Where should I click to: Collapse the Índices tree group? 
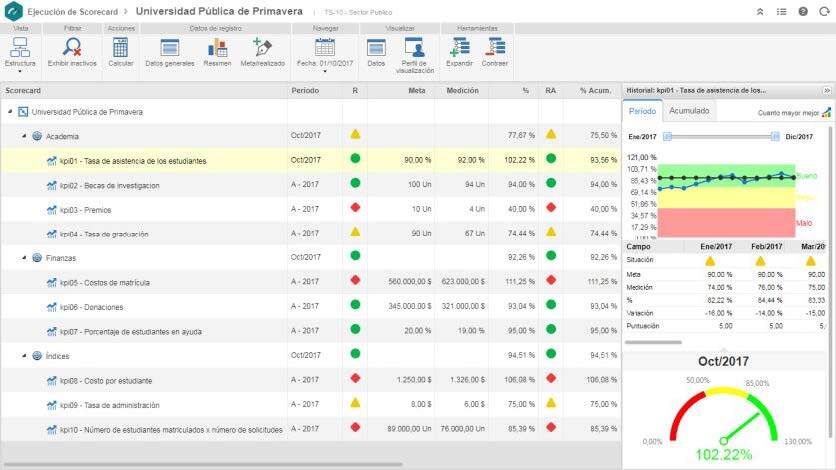coord(24,355)
